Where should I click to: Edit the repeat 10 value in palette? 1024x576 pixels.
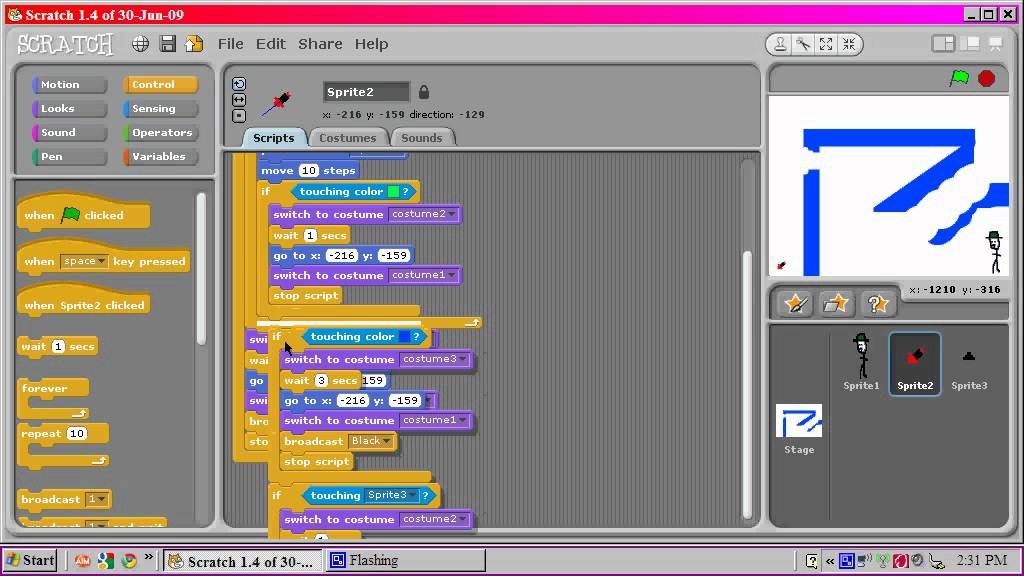tap(77, 434)
